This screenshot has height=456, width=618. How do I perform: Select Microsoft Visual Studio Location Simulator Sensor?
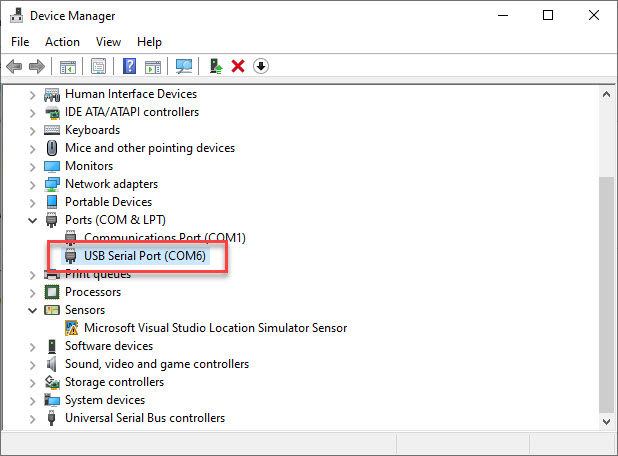[x=215, y=328]
